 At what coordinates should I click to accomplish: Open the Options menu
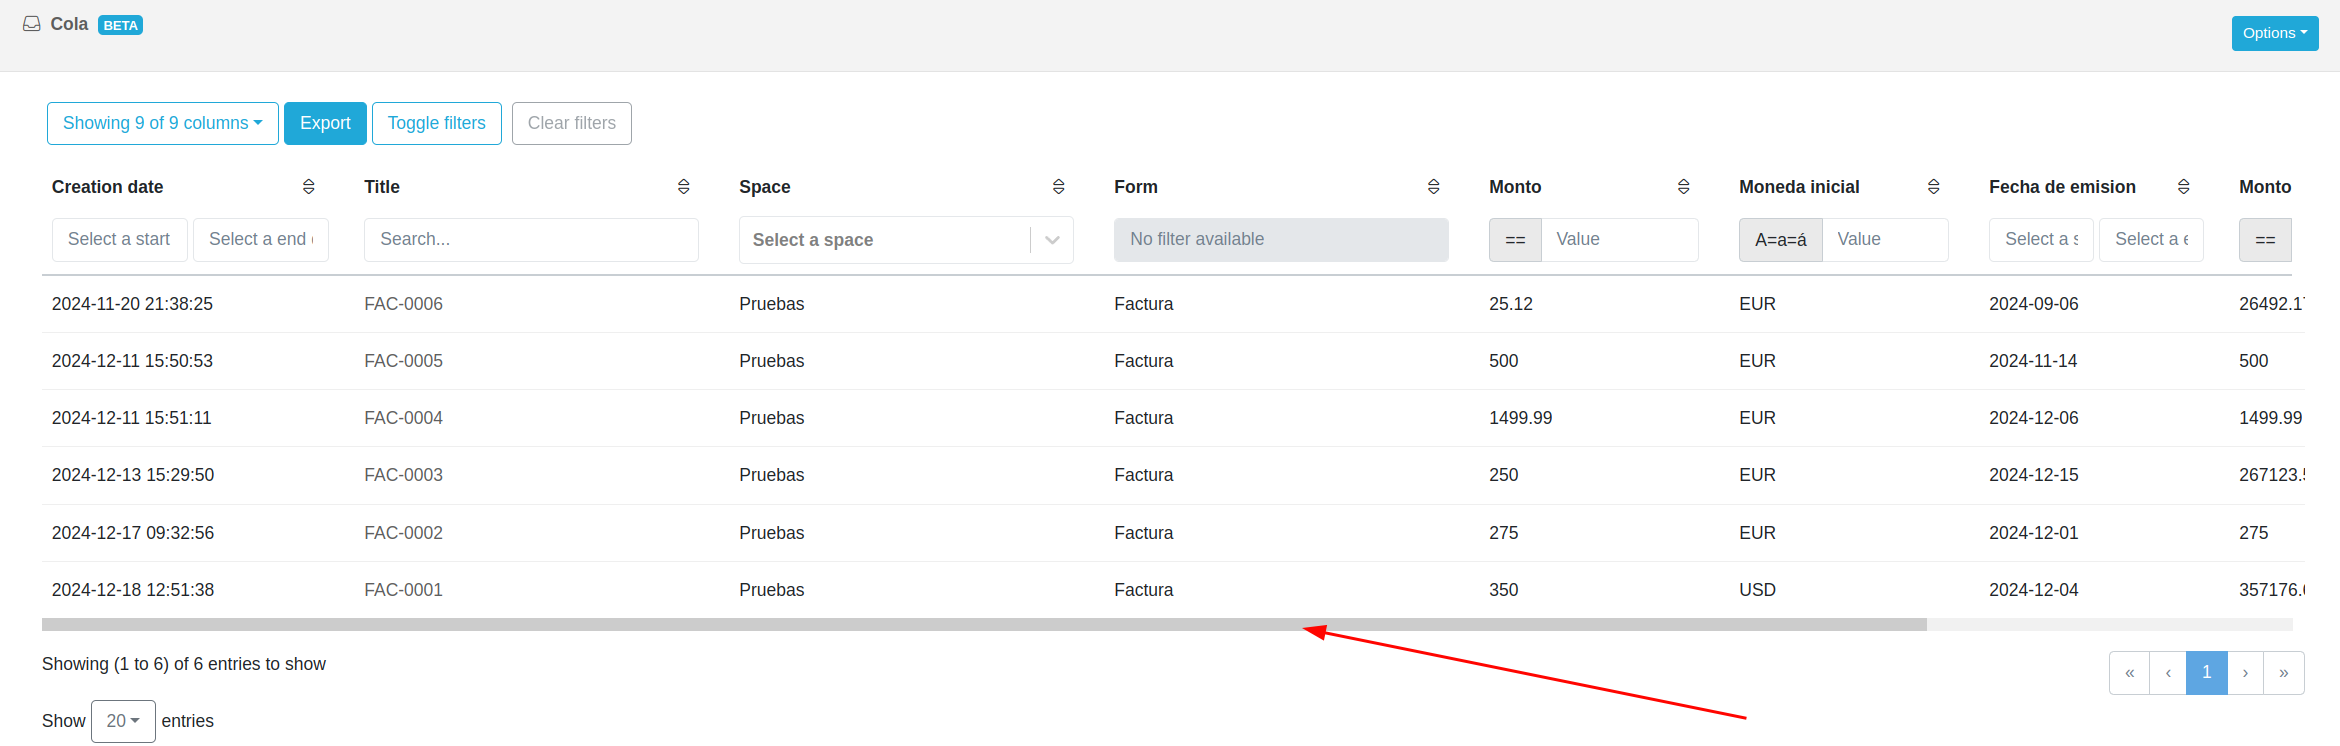tap(2274, 33)
